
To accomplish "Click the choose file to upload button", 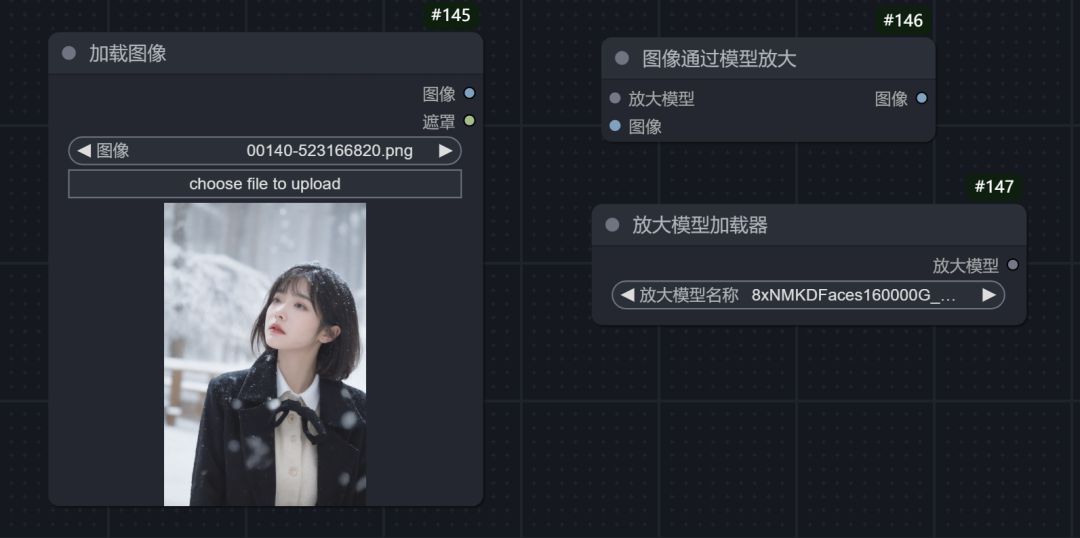I will (265, 184).
